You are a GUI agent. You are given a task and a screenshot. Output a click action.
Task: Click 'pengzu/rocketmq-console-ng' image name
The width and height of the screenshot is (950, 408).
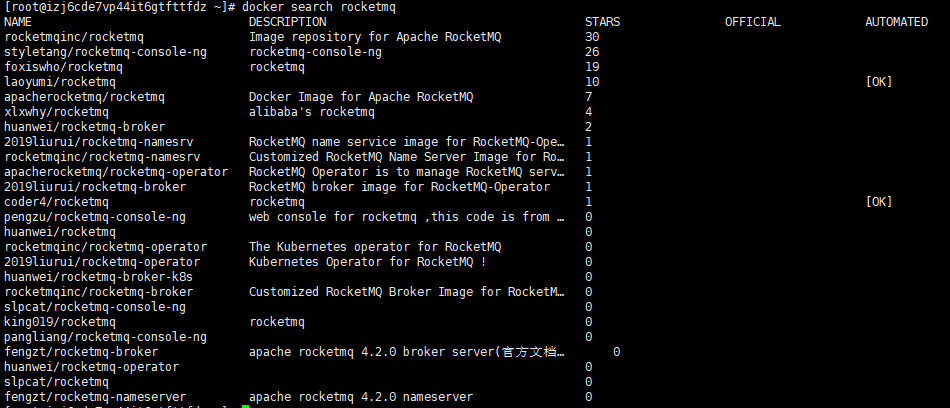[95, 217]
